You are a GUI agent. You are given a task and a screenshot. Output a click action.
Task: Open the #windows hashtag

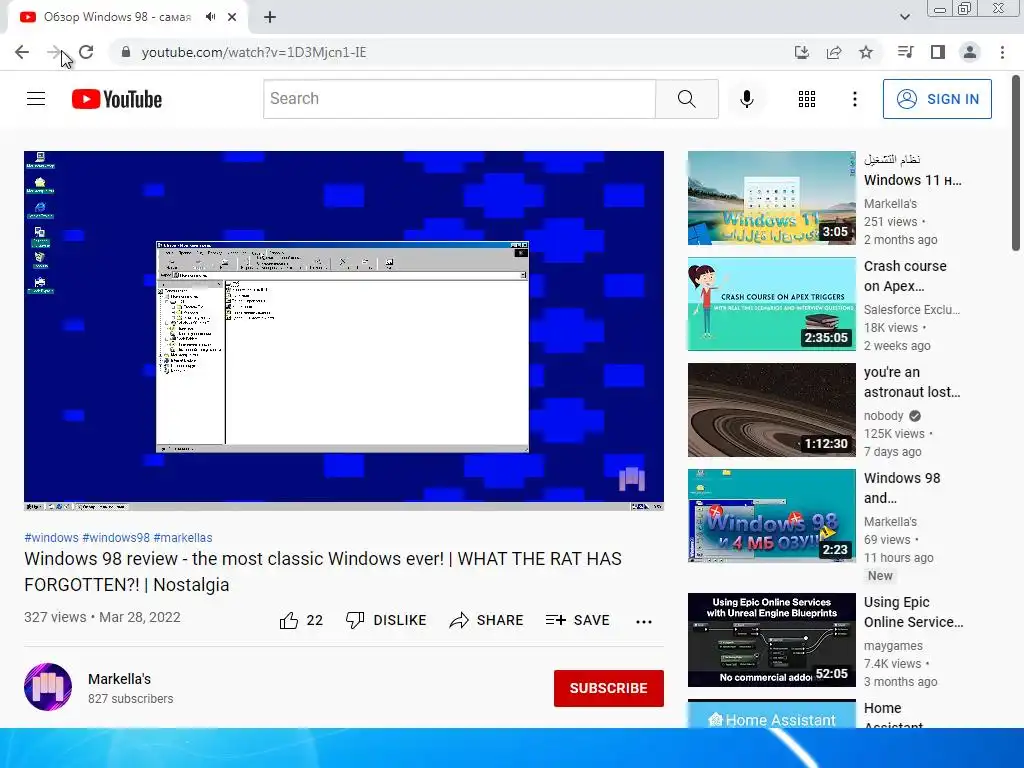52,537
